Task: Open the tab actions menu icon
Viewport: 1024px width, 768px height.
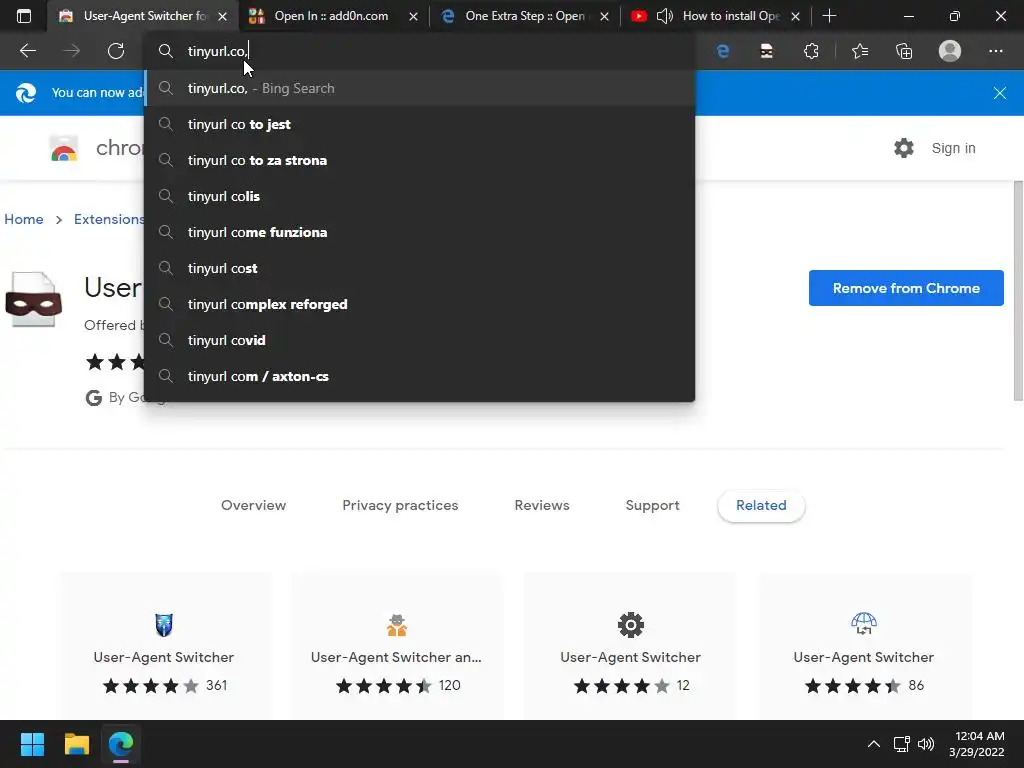Action: coord(24,16)
